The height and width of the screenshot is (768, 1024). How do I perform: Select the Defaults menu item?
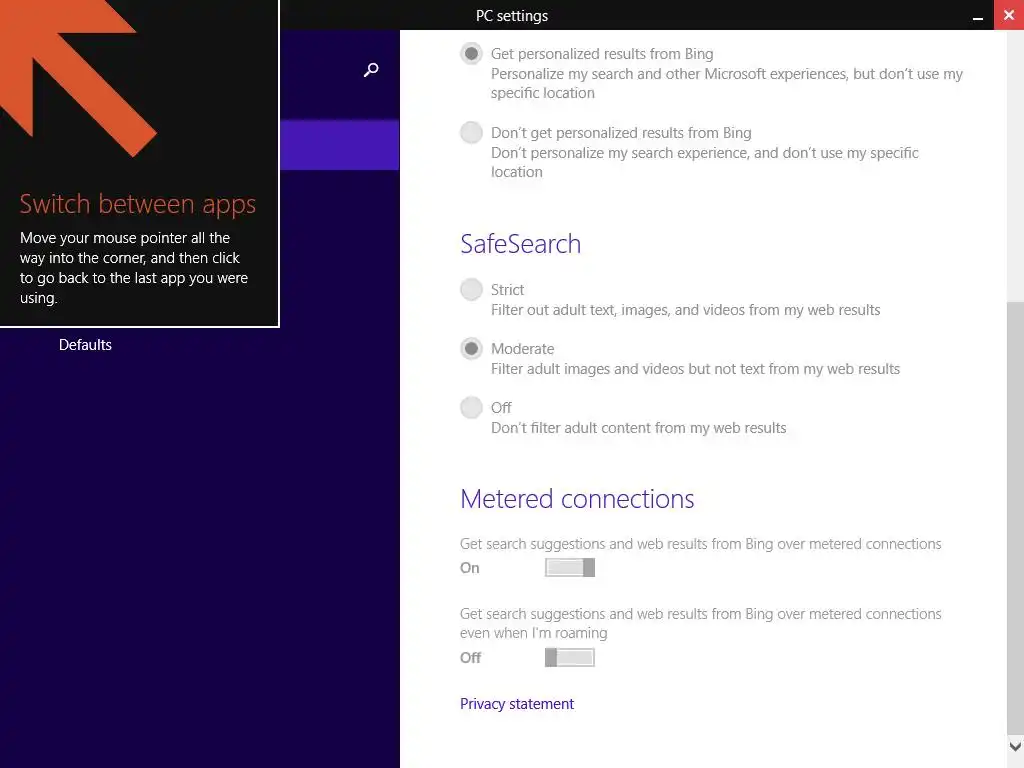click(x=85, y=345)
